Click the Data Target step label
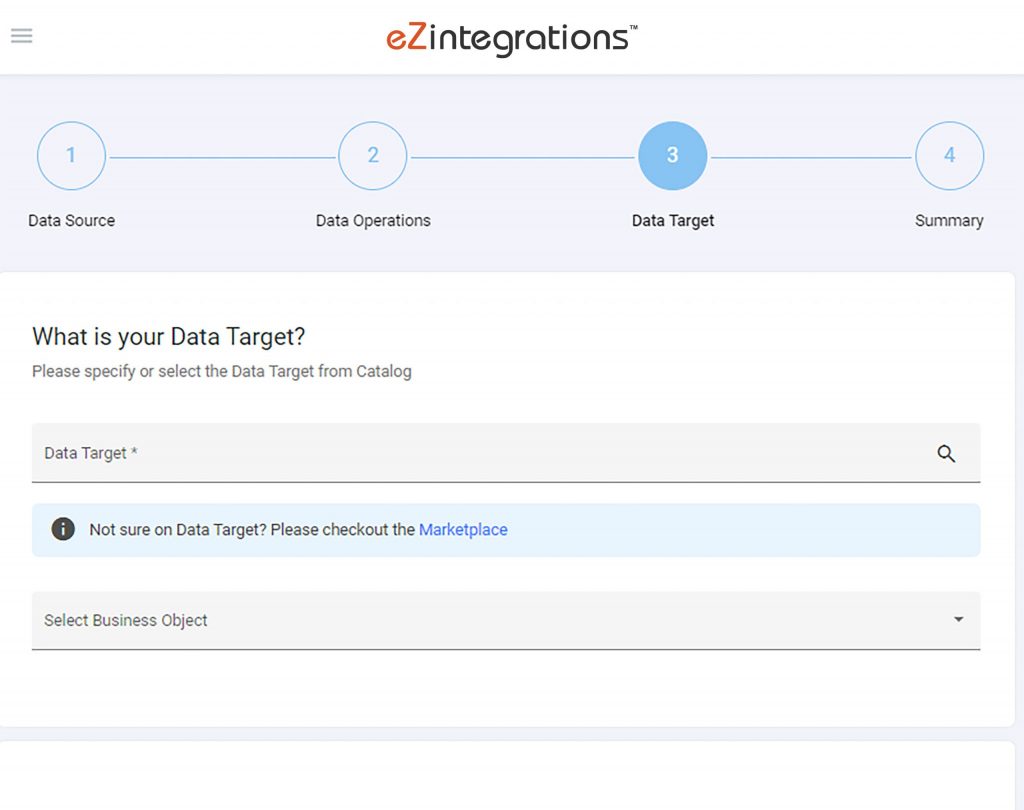 point(673,221)
